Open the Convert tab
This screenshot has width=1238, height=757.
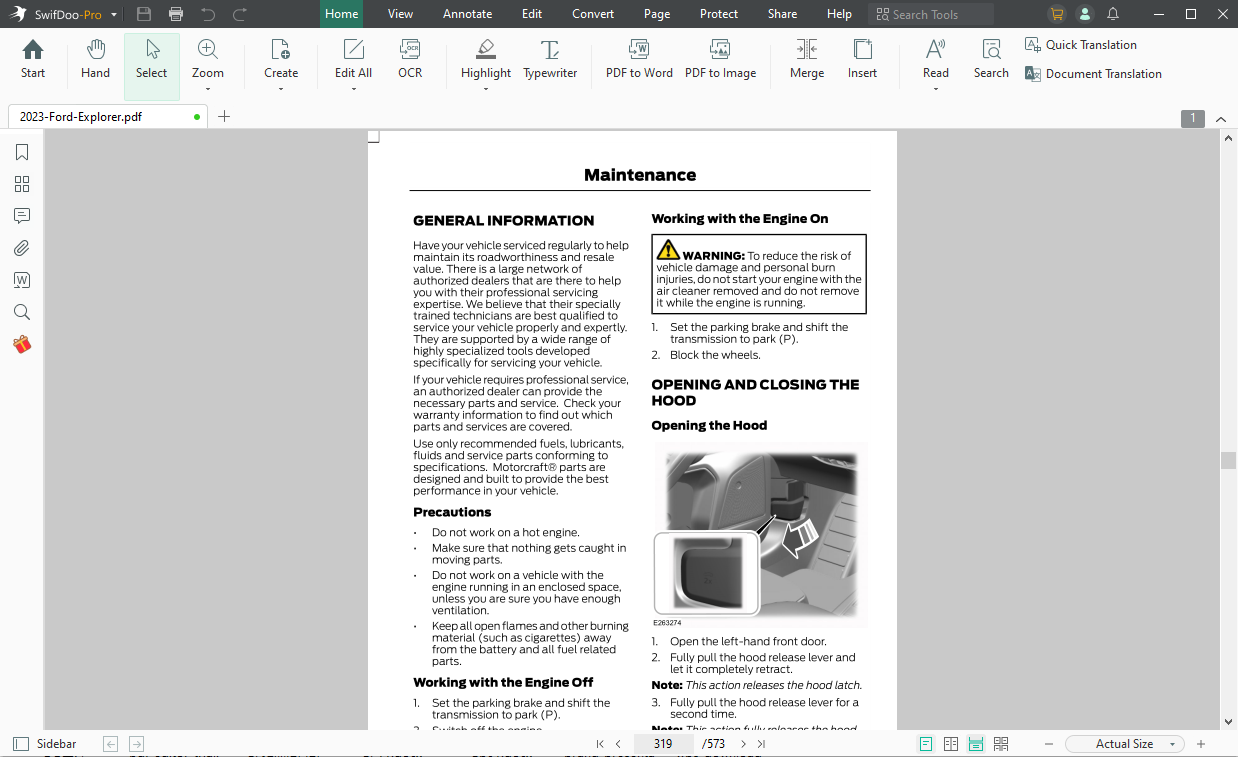pyautogui.click(x=593, y=14)
